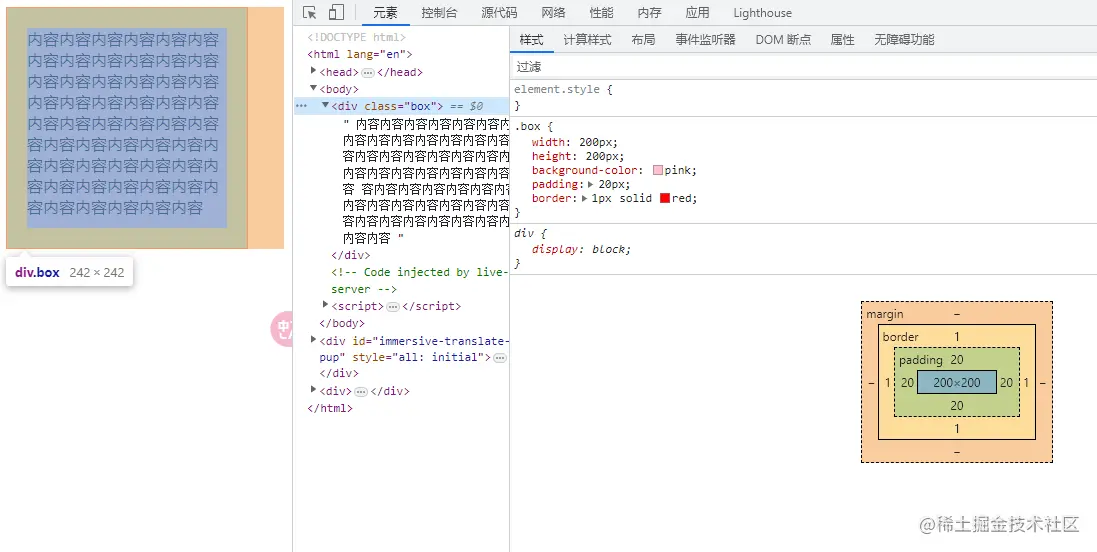This screenshot has width=1097, height=552.
Task: Toggle the device toolbar icon
Action: pos(337,13)
